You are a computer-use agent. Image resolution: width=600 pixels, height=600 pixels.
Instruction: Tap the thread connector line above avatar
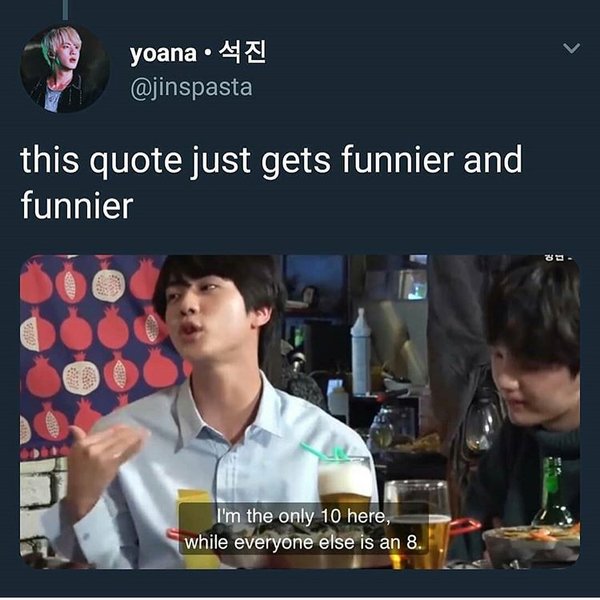(65, 10)
